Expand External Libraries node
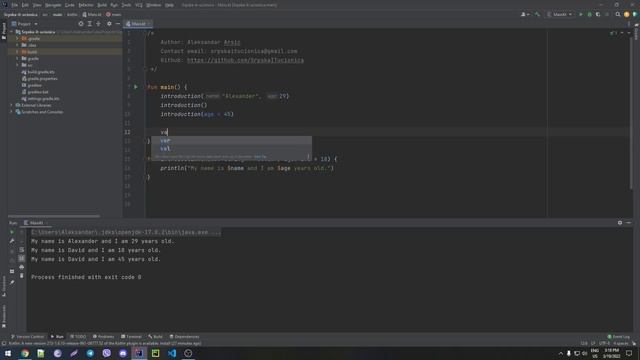 [11, 105]
